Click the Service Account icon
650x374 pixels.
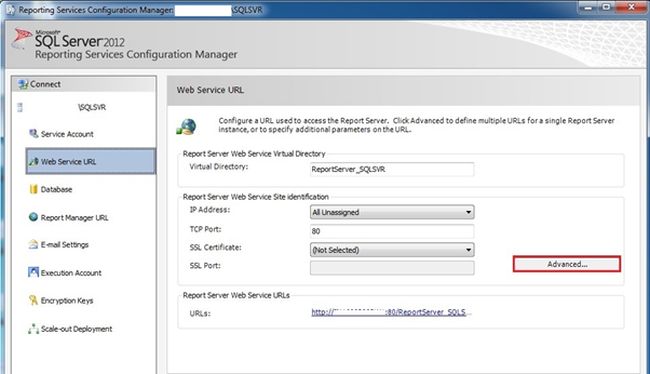pos(34,134)
